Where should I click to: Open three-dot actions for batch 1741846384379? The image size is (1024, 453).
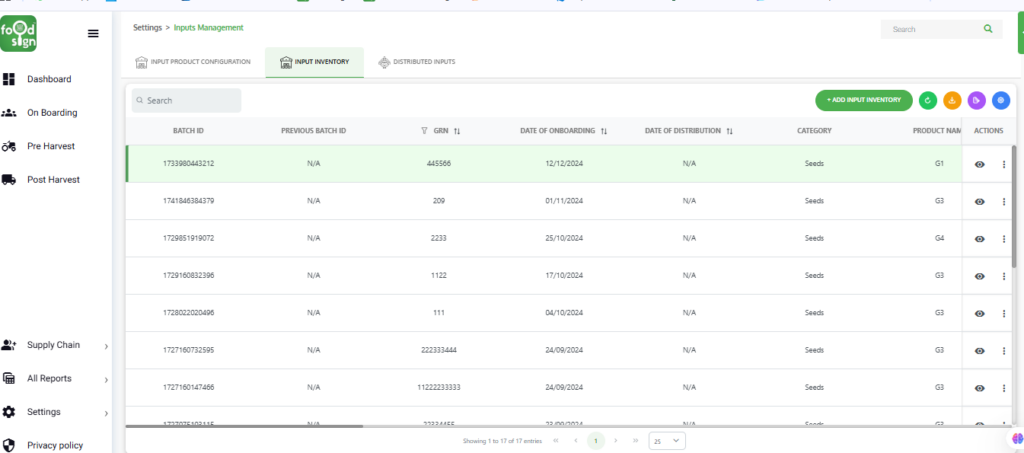pyautogui.click(x=1003, y=201)
